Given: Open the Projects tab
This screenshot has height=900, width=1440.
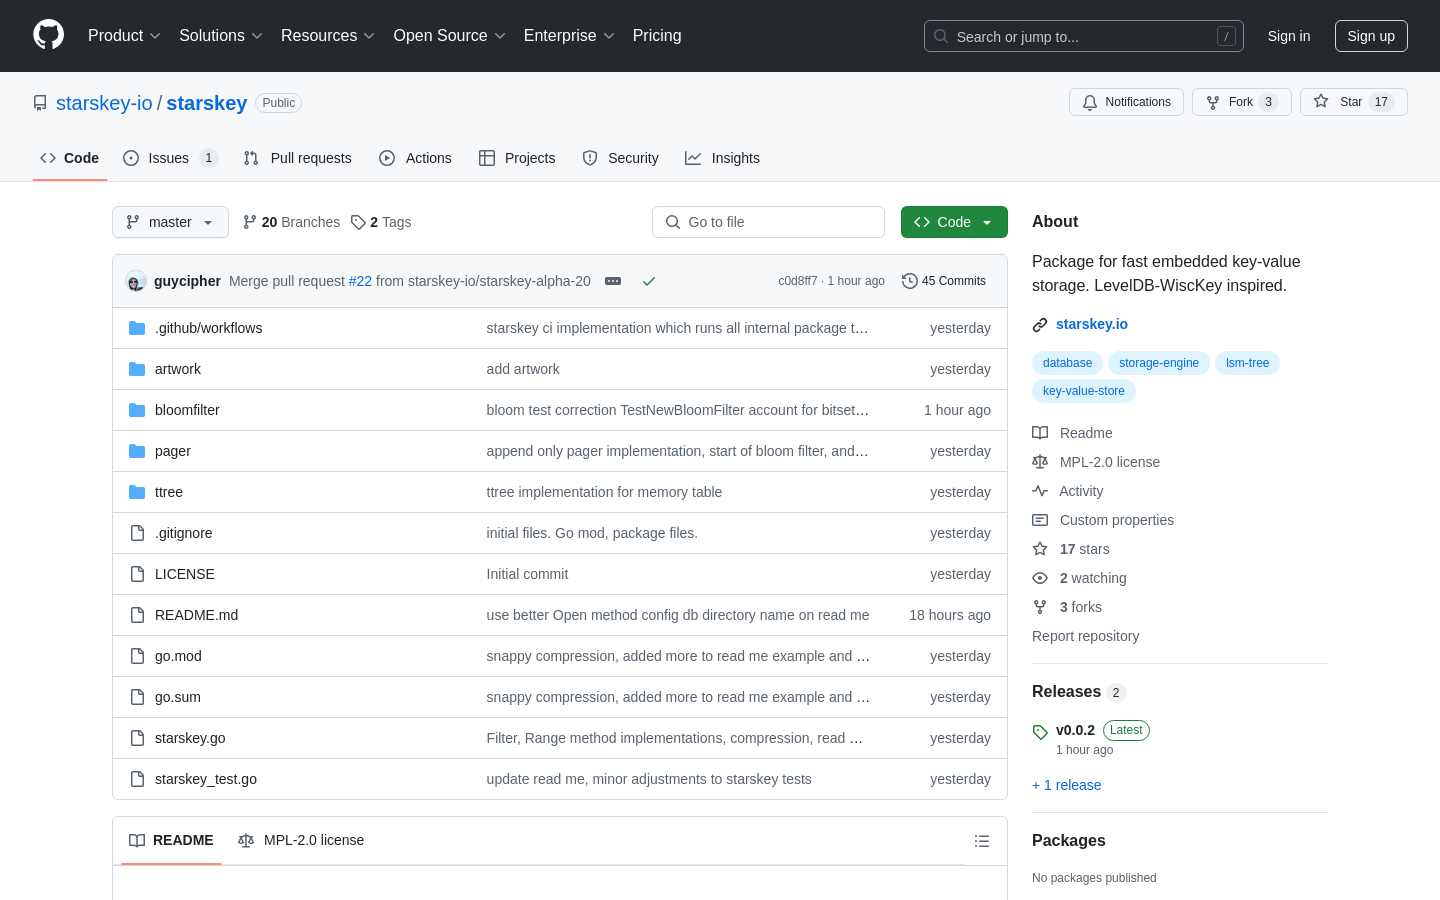Looking at the screenshot, I should coord(517,158).
